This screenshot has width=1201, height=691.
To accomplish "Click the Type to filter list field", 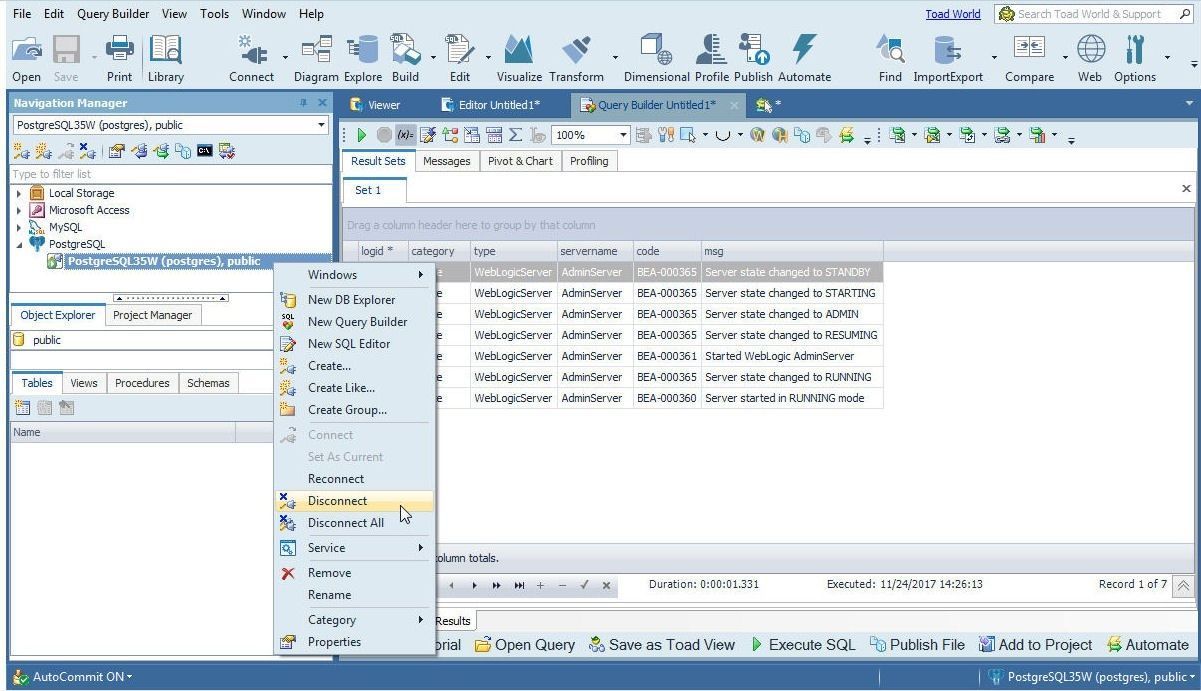I will click(x=170, y=174).
